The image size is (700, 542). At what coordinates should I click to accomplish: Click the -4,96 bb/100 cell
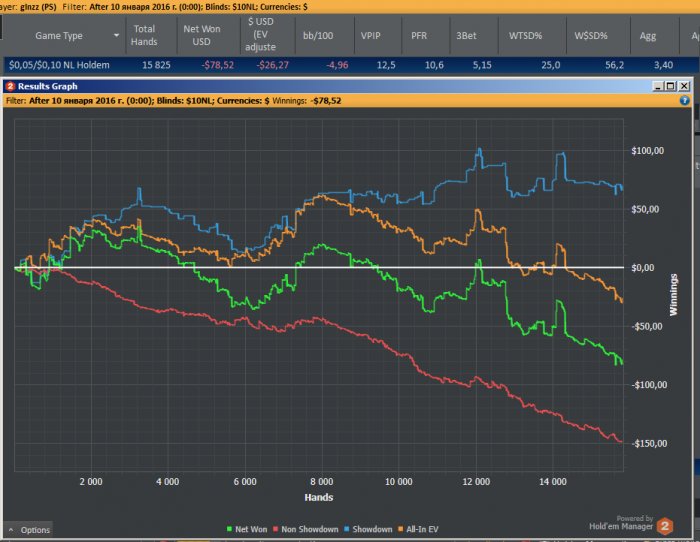pyautogui.click(x=337, y=65)
